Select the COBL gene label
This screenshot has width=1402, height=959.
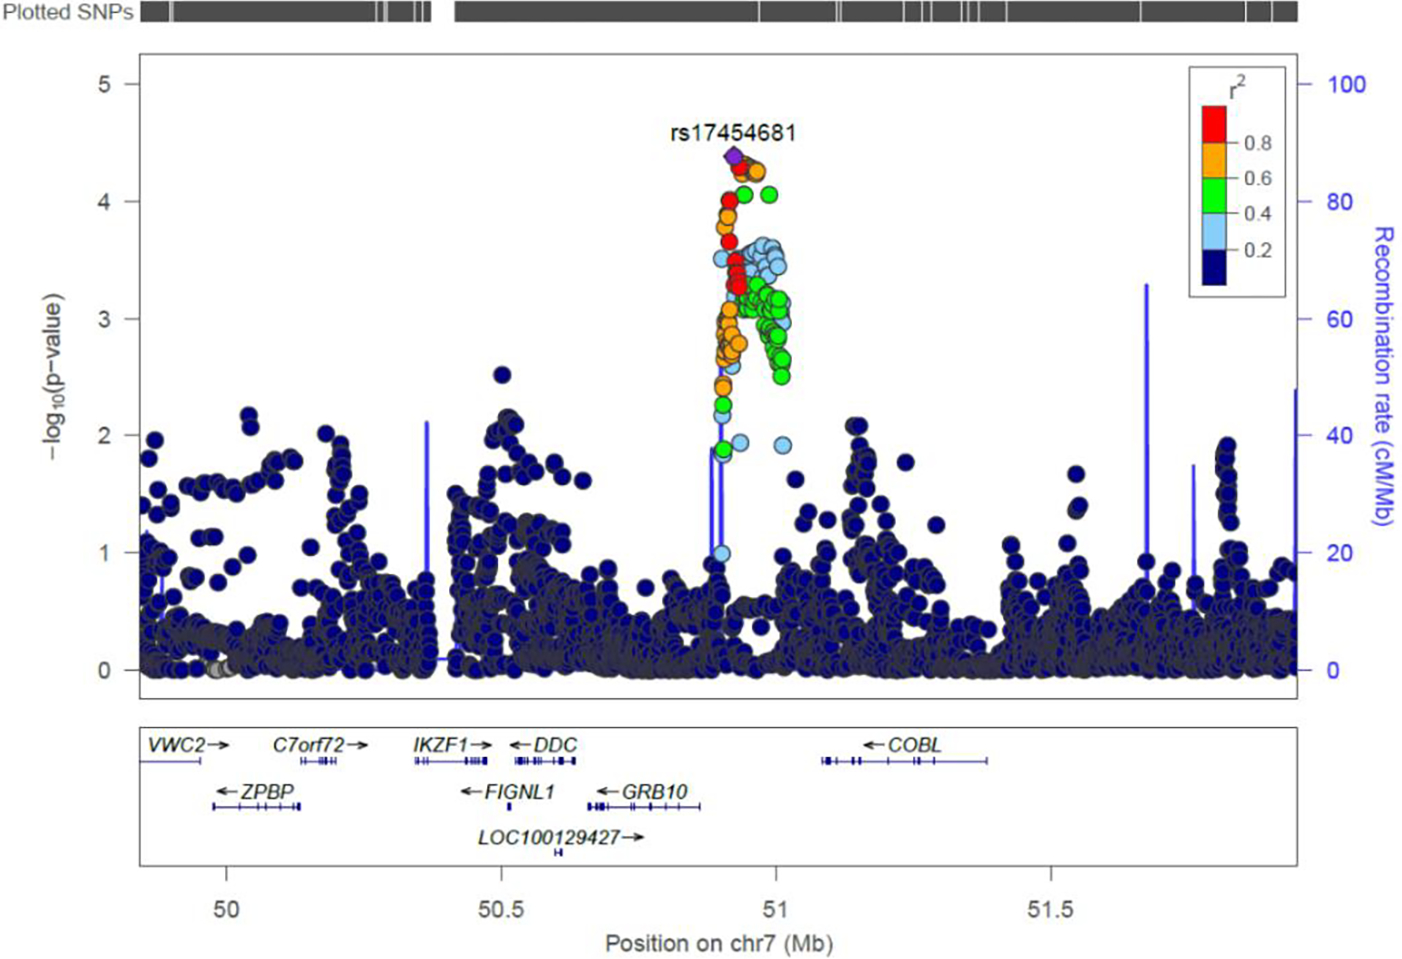914,745
